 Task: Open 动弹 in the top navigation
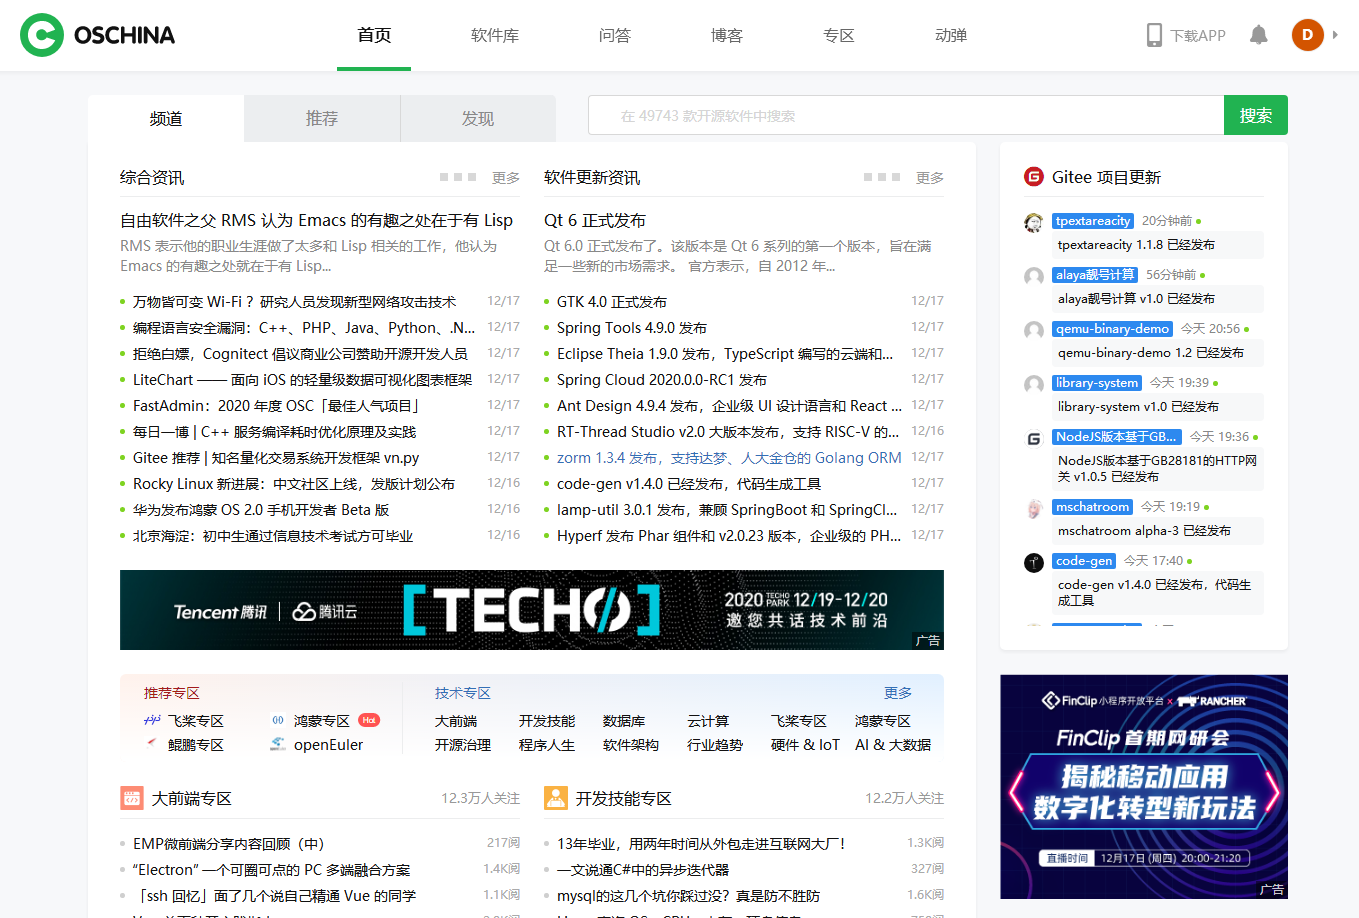950,35
